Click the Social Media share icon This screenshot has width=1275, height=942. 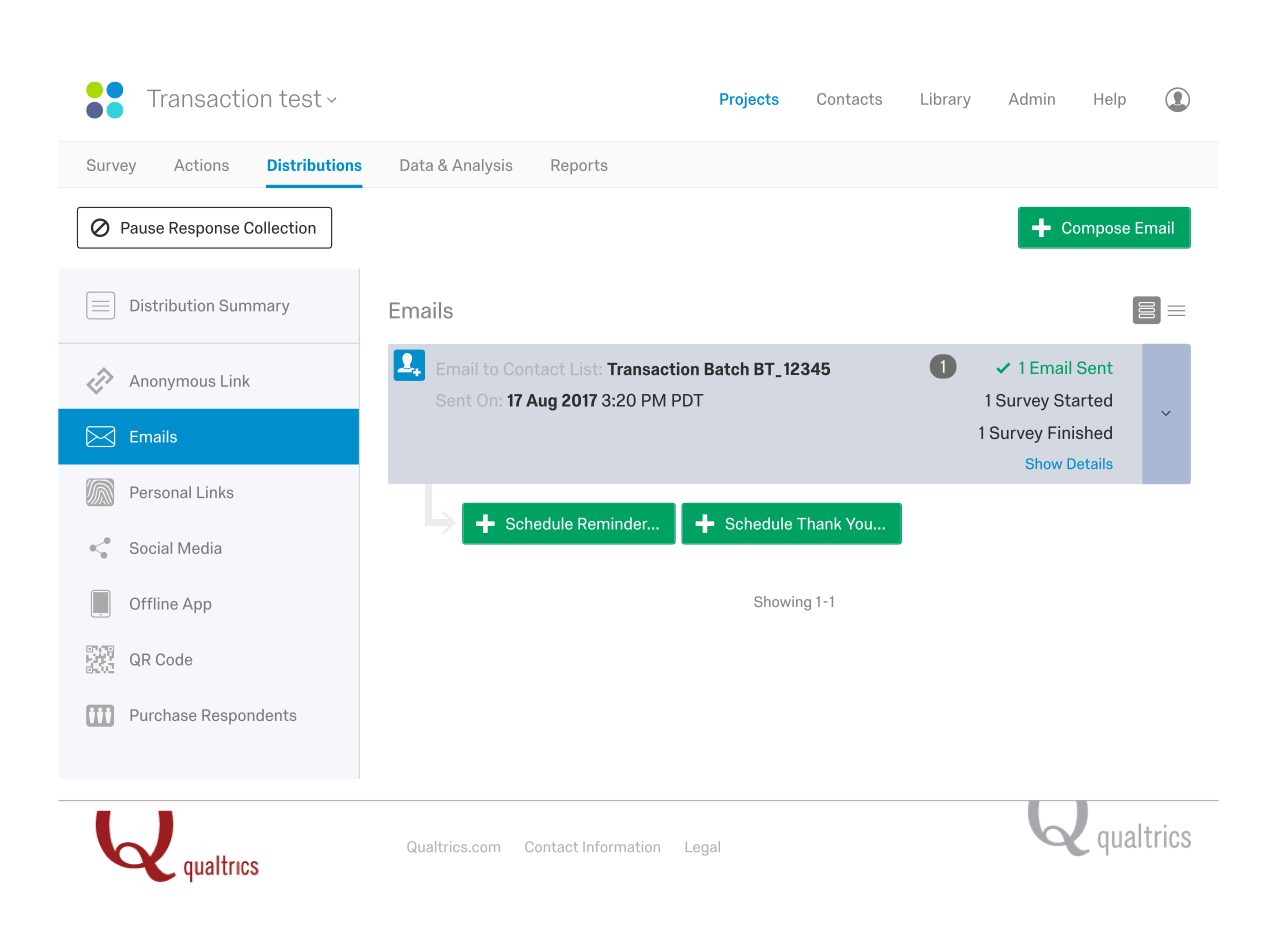[x=100, y=548]
